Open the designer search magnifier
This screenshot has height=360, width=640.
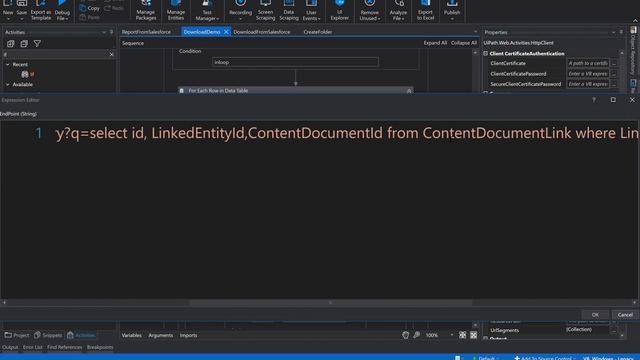(x=416, y=335)
